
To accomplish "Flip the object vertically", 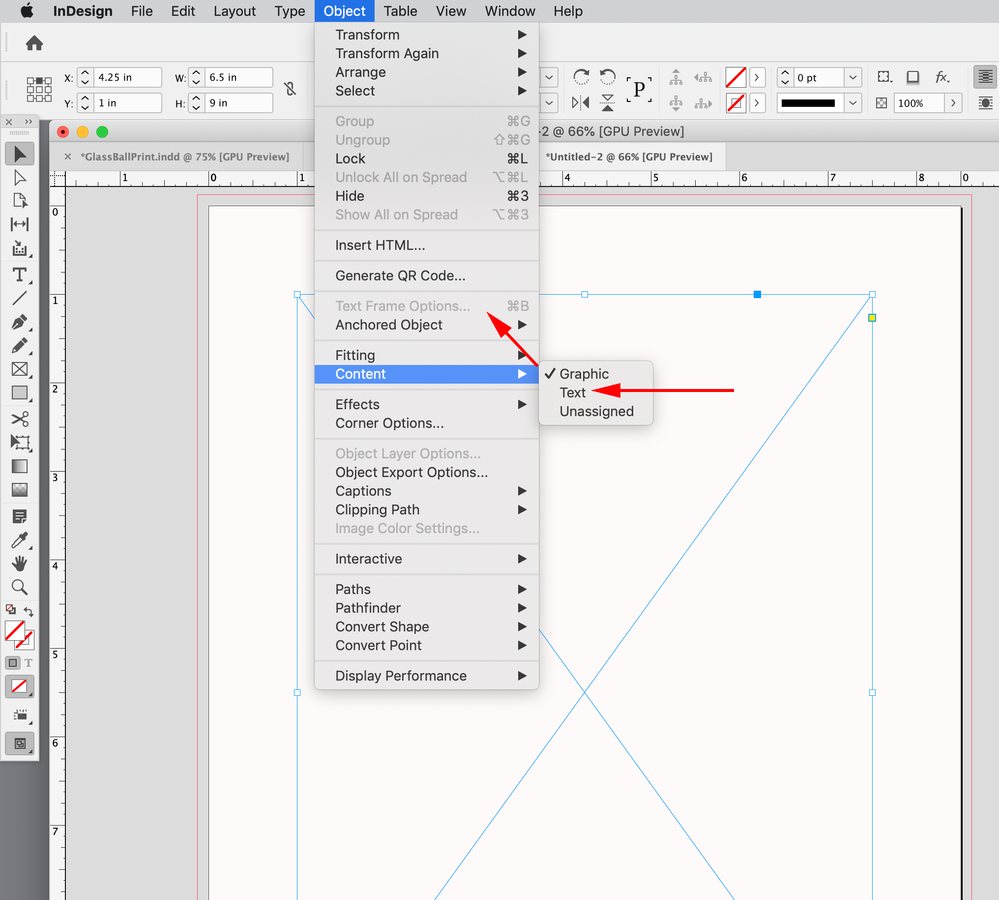I will pyautogui.click(x=608, y=103).
